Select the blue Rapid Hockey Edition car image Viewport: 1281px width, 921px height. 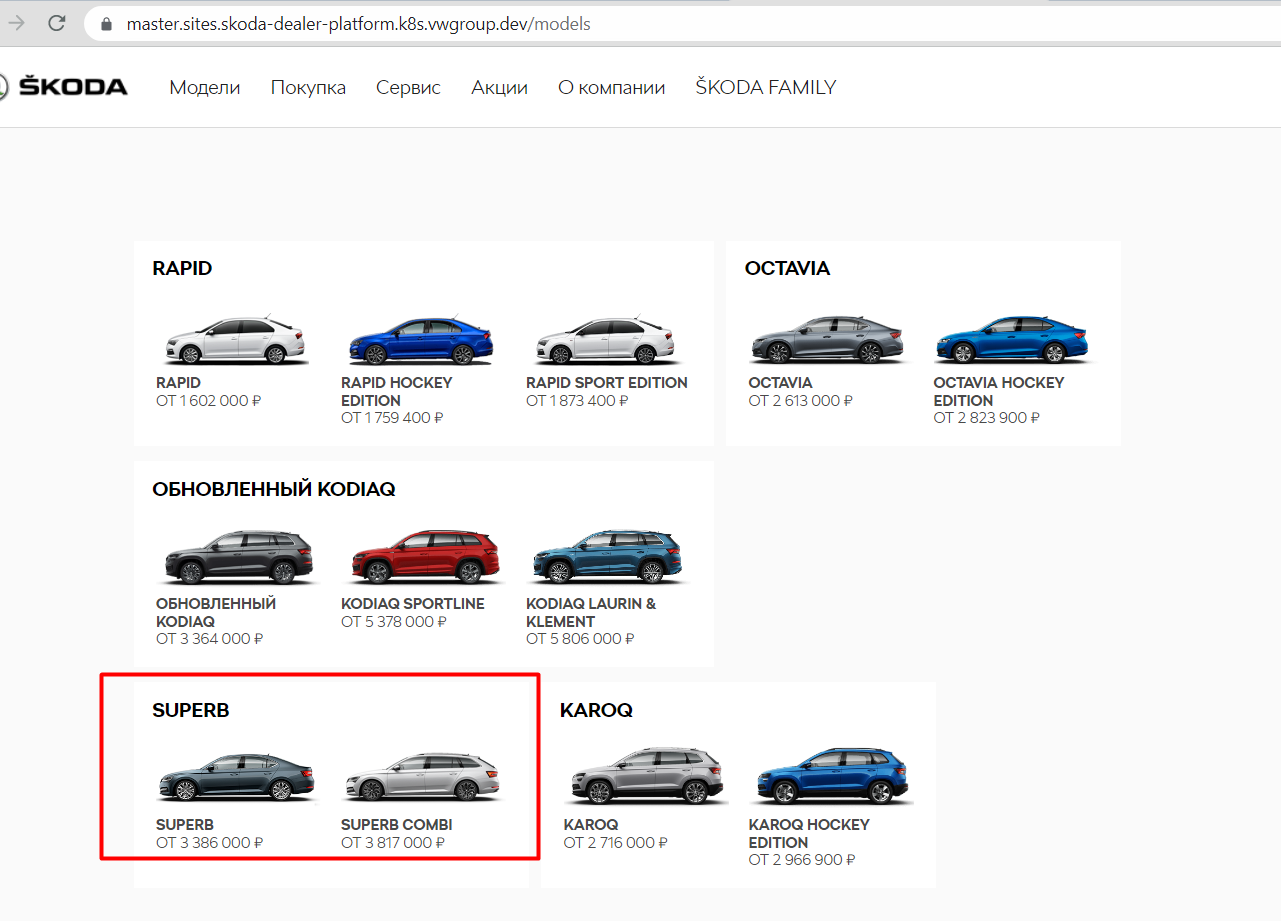tap(420, 341)
